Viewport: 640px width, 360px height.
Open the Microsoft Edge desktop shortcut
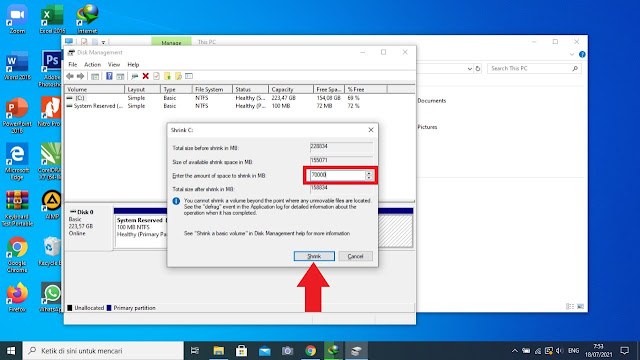click(x=17, y=161)
